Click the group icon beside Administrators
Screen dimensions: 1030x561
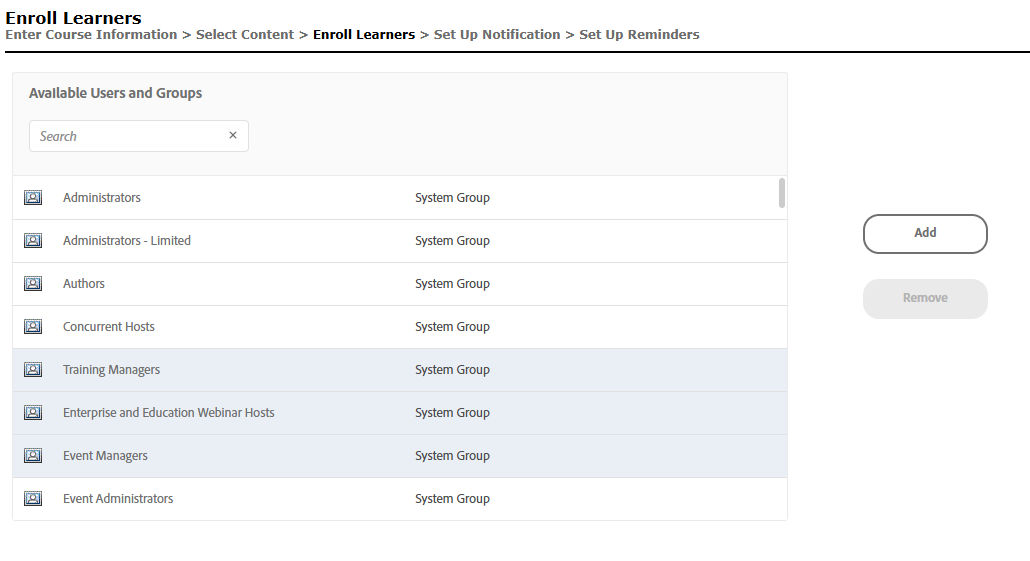coord(33,198)
